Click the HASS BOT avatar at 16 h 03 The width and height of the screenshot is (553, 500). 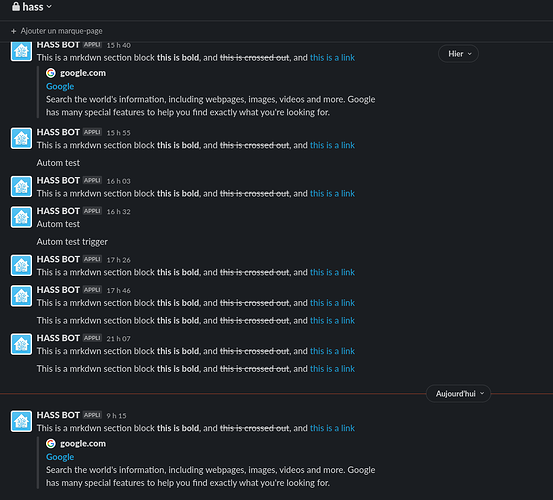click(21, 187)
